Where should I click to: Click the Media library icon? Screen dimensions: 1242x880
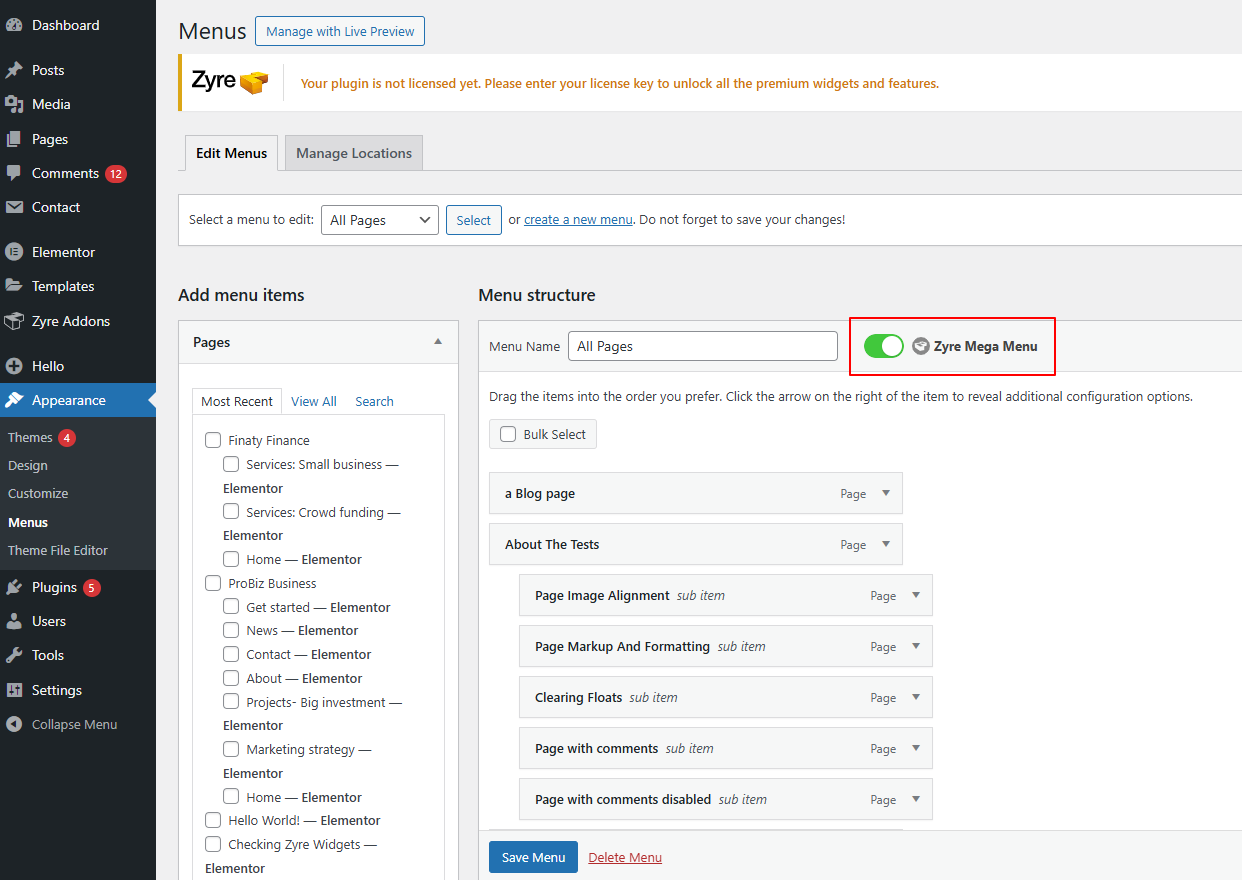pyautogui.click(x=14, y=104)
